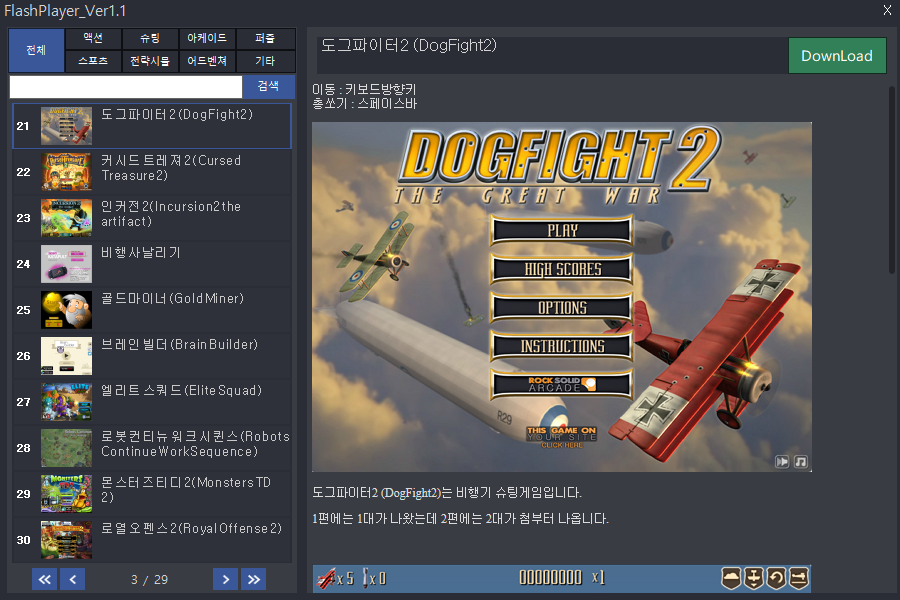This screenshot has width=900, height=600.
Task: Click the green DownLoad button
Action: pos(837,56)
